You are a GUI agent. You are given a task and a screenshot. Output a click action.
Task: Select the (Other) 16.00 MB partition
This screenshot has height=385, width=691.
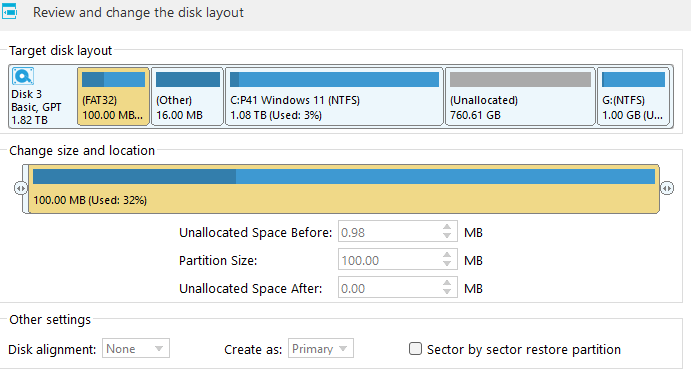[x=187, y=96]
